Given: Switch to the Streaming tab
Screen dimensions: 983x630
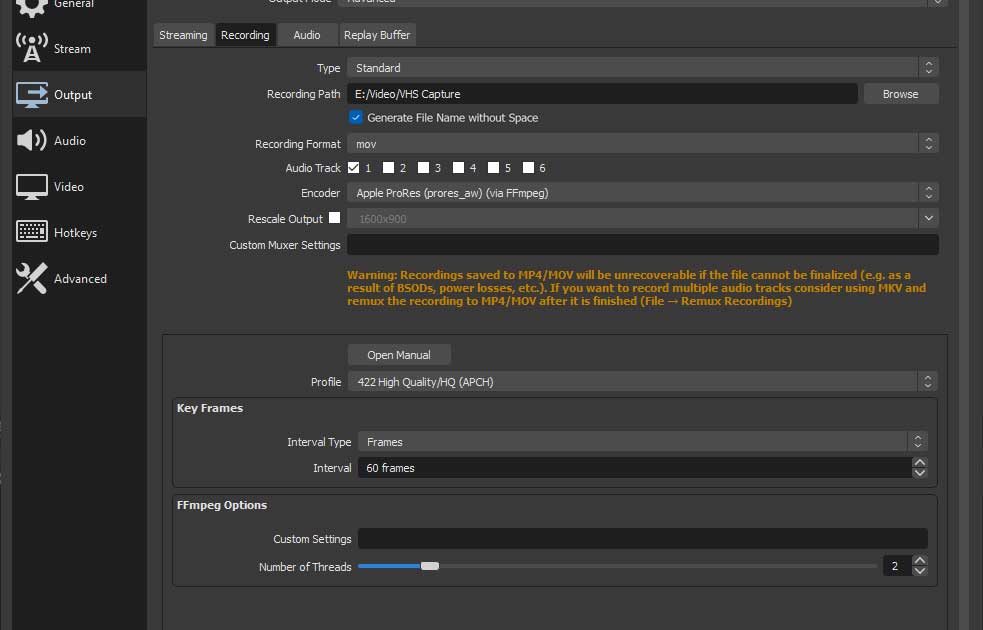Looking at the screenshot, I should [184, 35].
